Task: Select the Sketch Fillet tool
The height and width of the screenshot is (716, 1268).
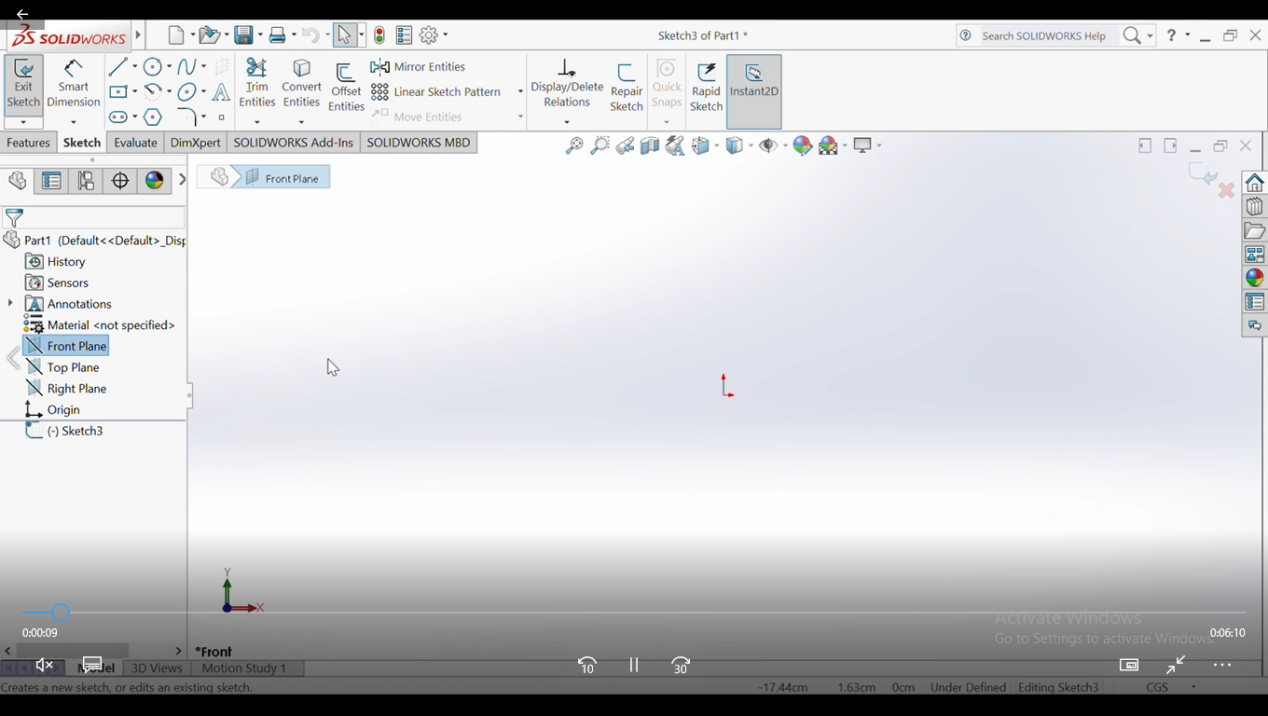Action: coord(187,117)
